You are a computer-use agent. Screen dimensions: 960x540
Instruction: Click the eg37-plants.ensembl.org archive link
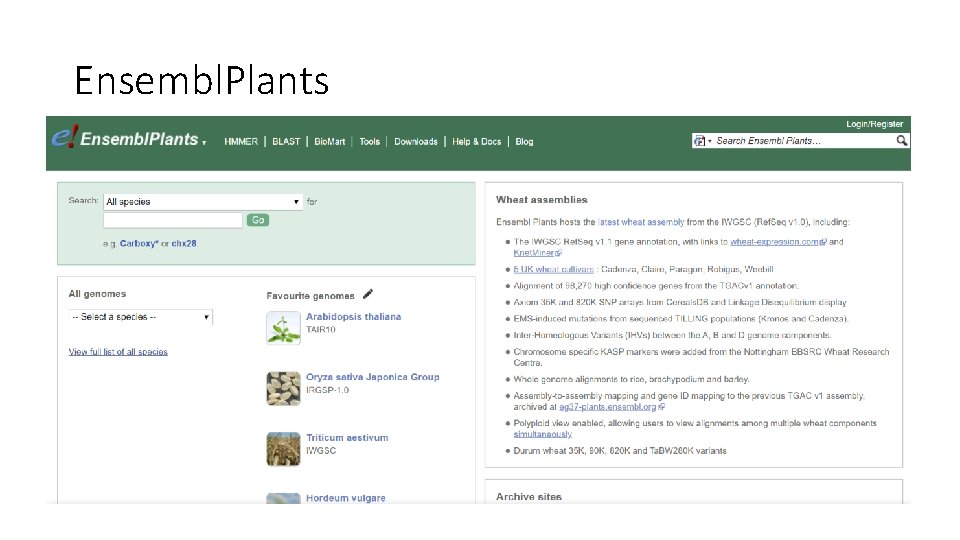click(x=608, y=407)
